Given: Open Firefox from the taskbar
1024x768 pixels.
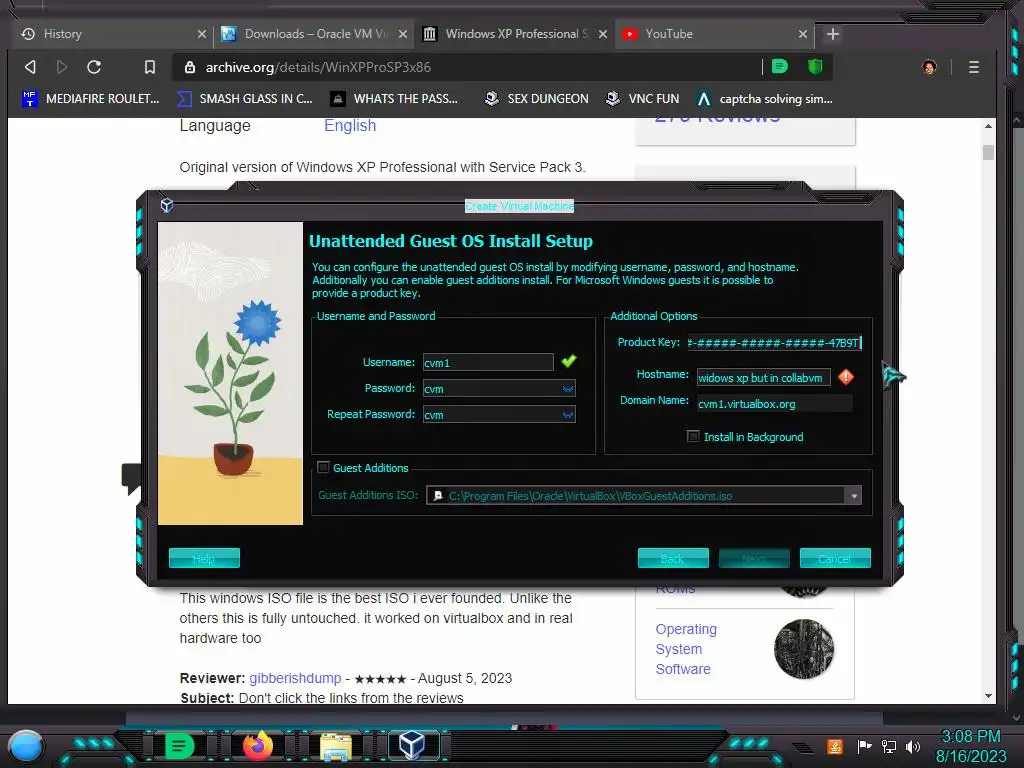Looking at the screenshot, I should 257,746.
